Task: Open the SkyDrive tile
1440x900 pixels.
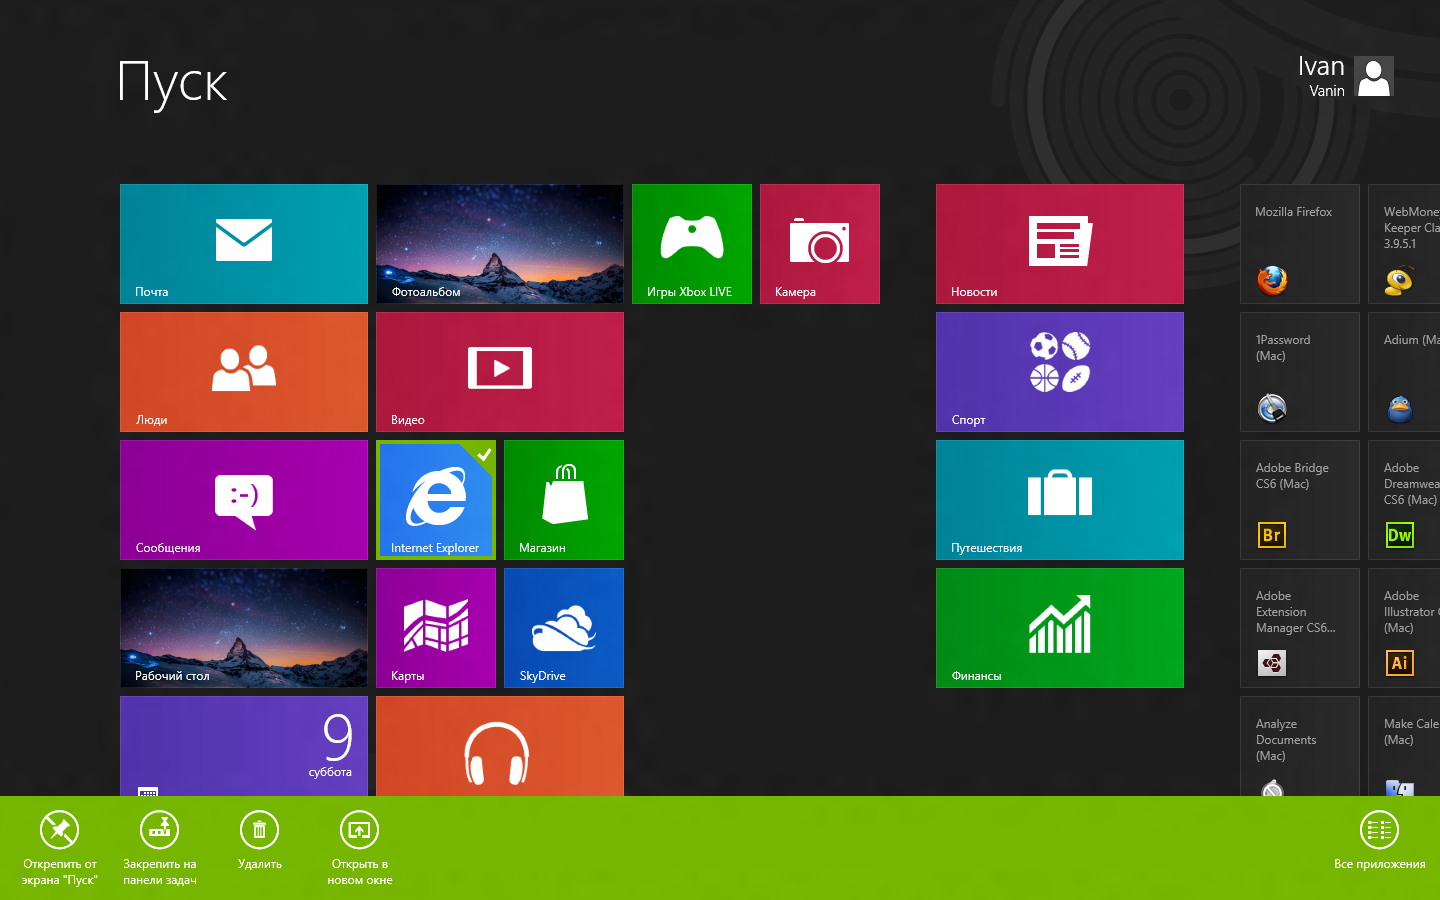Action: tap(564, 628)
